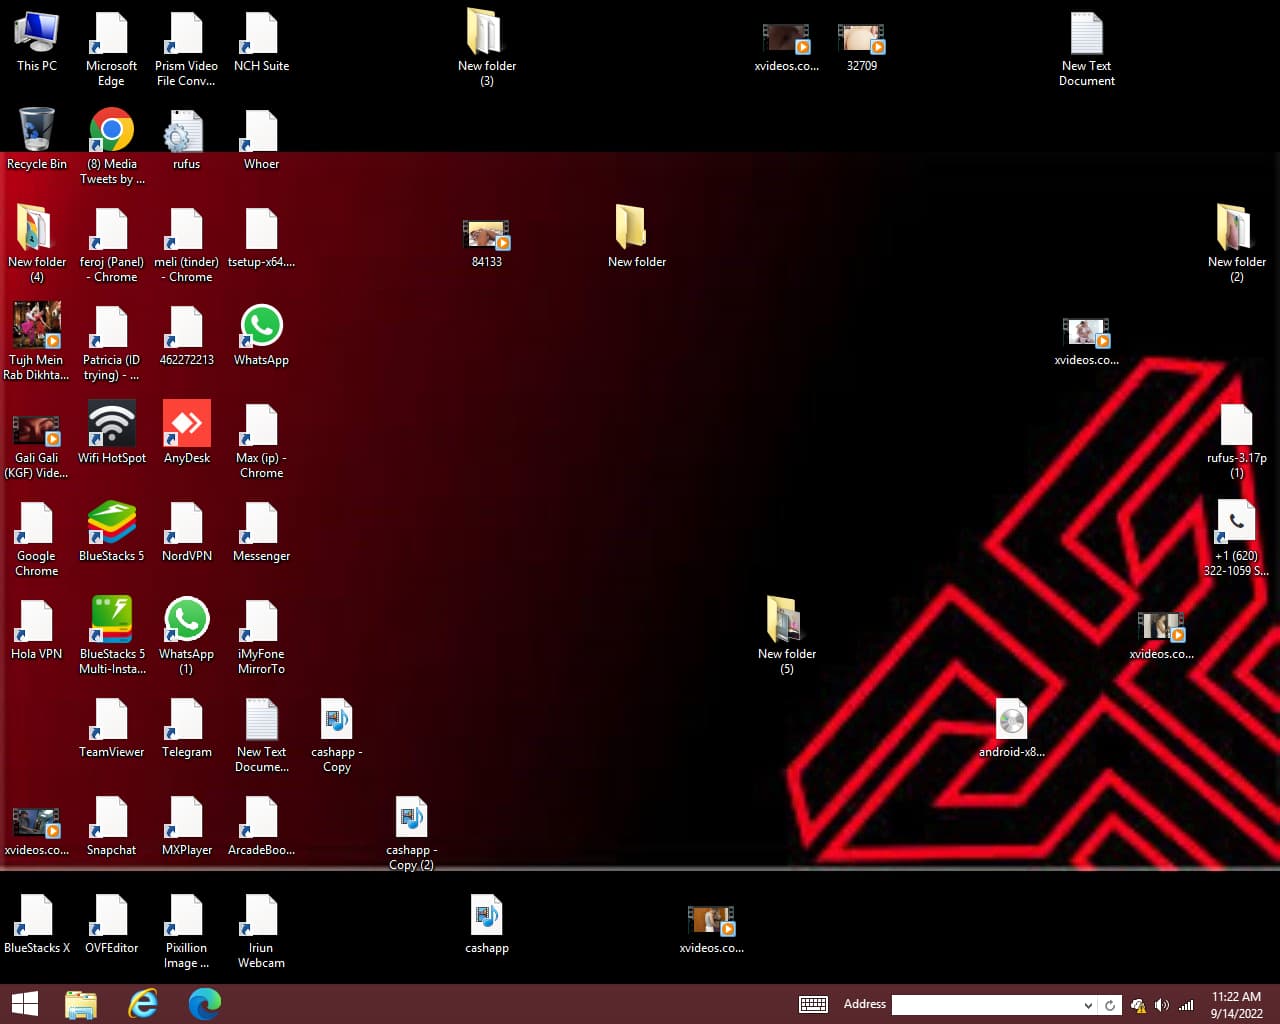Select Tujh Mein Rab Dikhta video thumbnail
Viewport: 1280px width, 1024px height.
coord(37,343)
